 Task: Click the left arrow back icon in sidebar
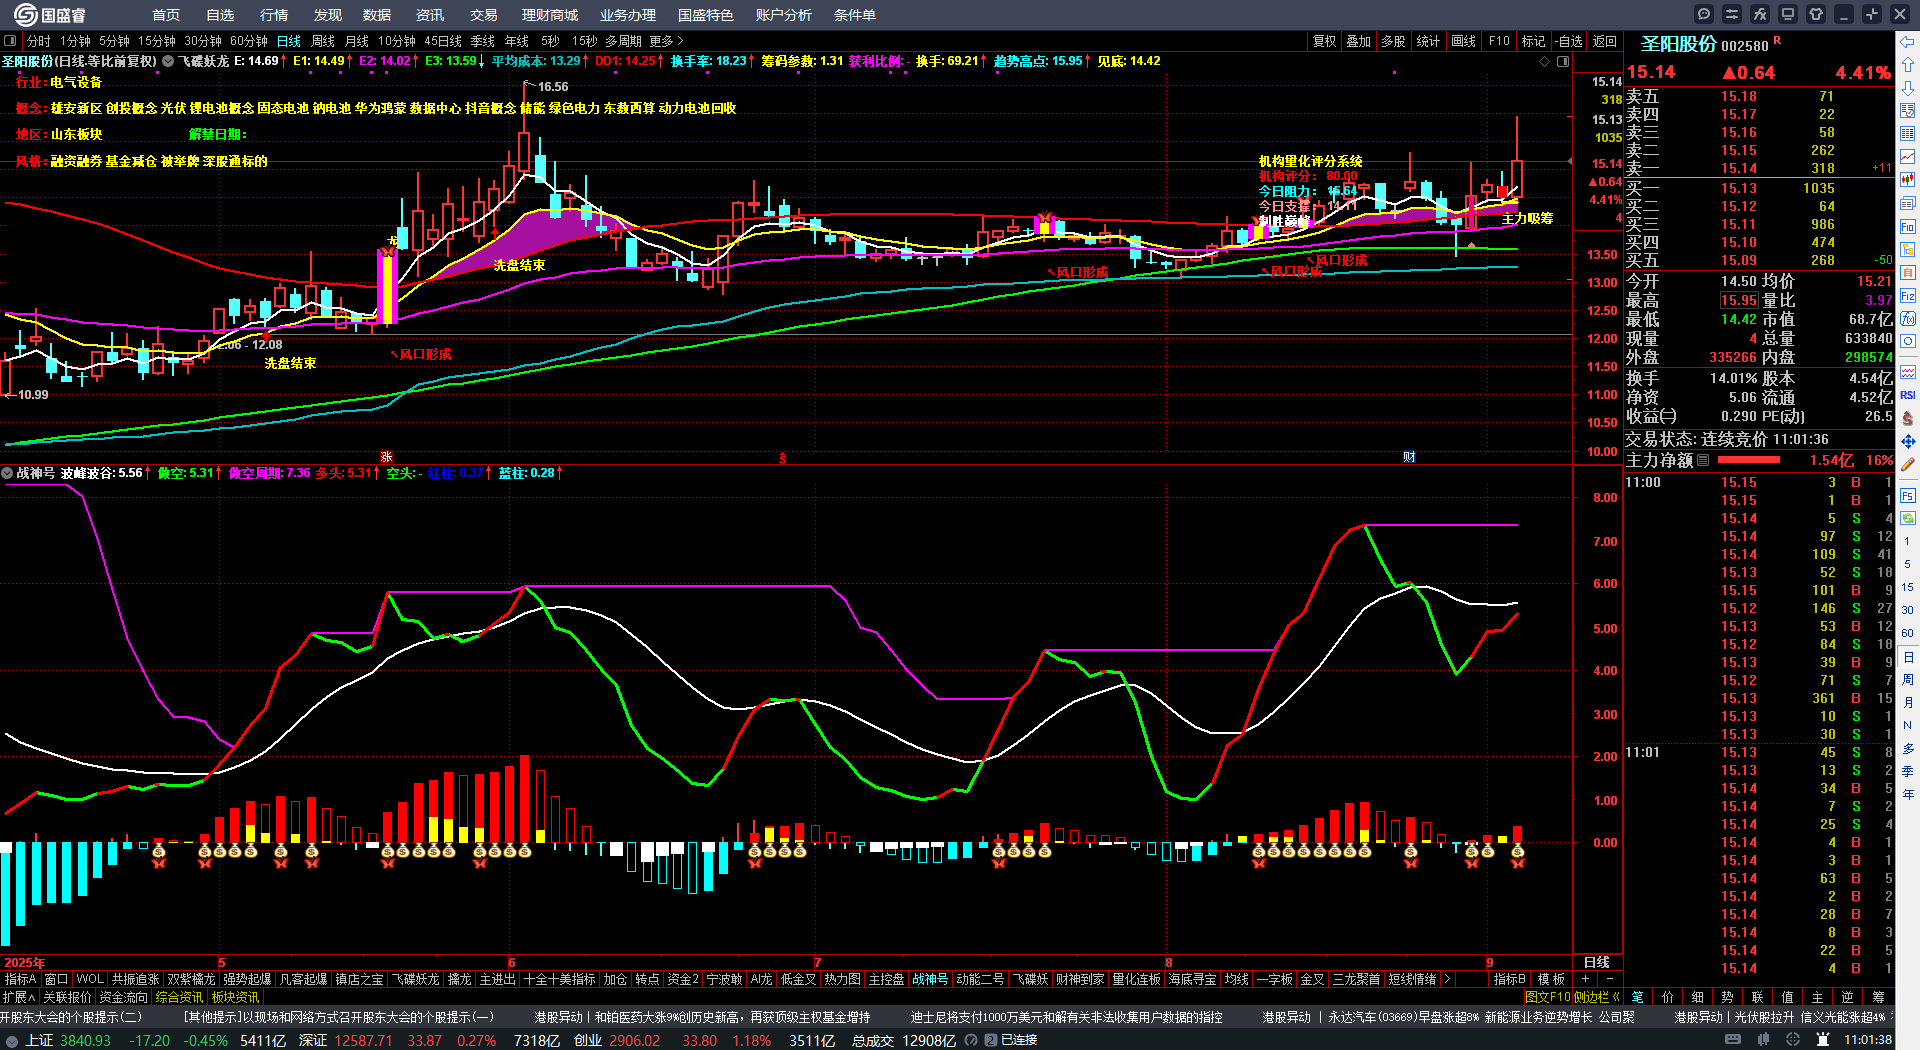(x=1908, y=42)
